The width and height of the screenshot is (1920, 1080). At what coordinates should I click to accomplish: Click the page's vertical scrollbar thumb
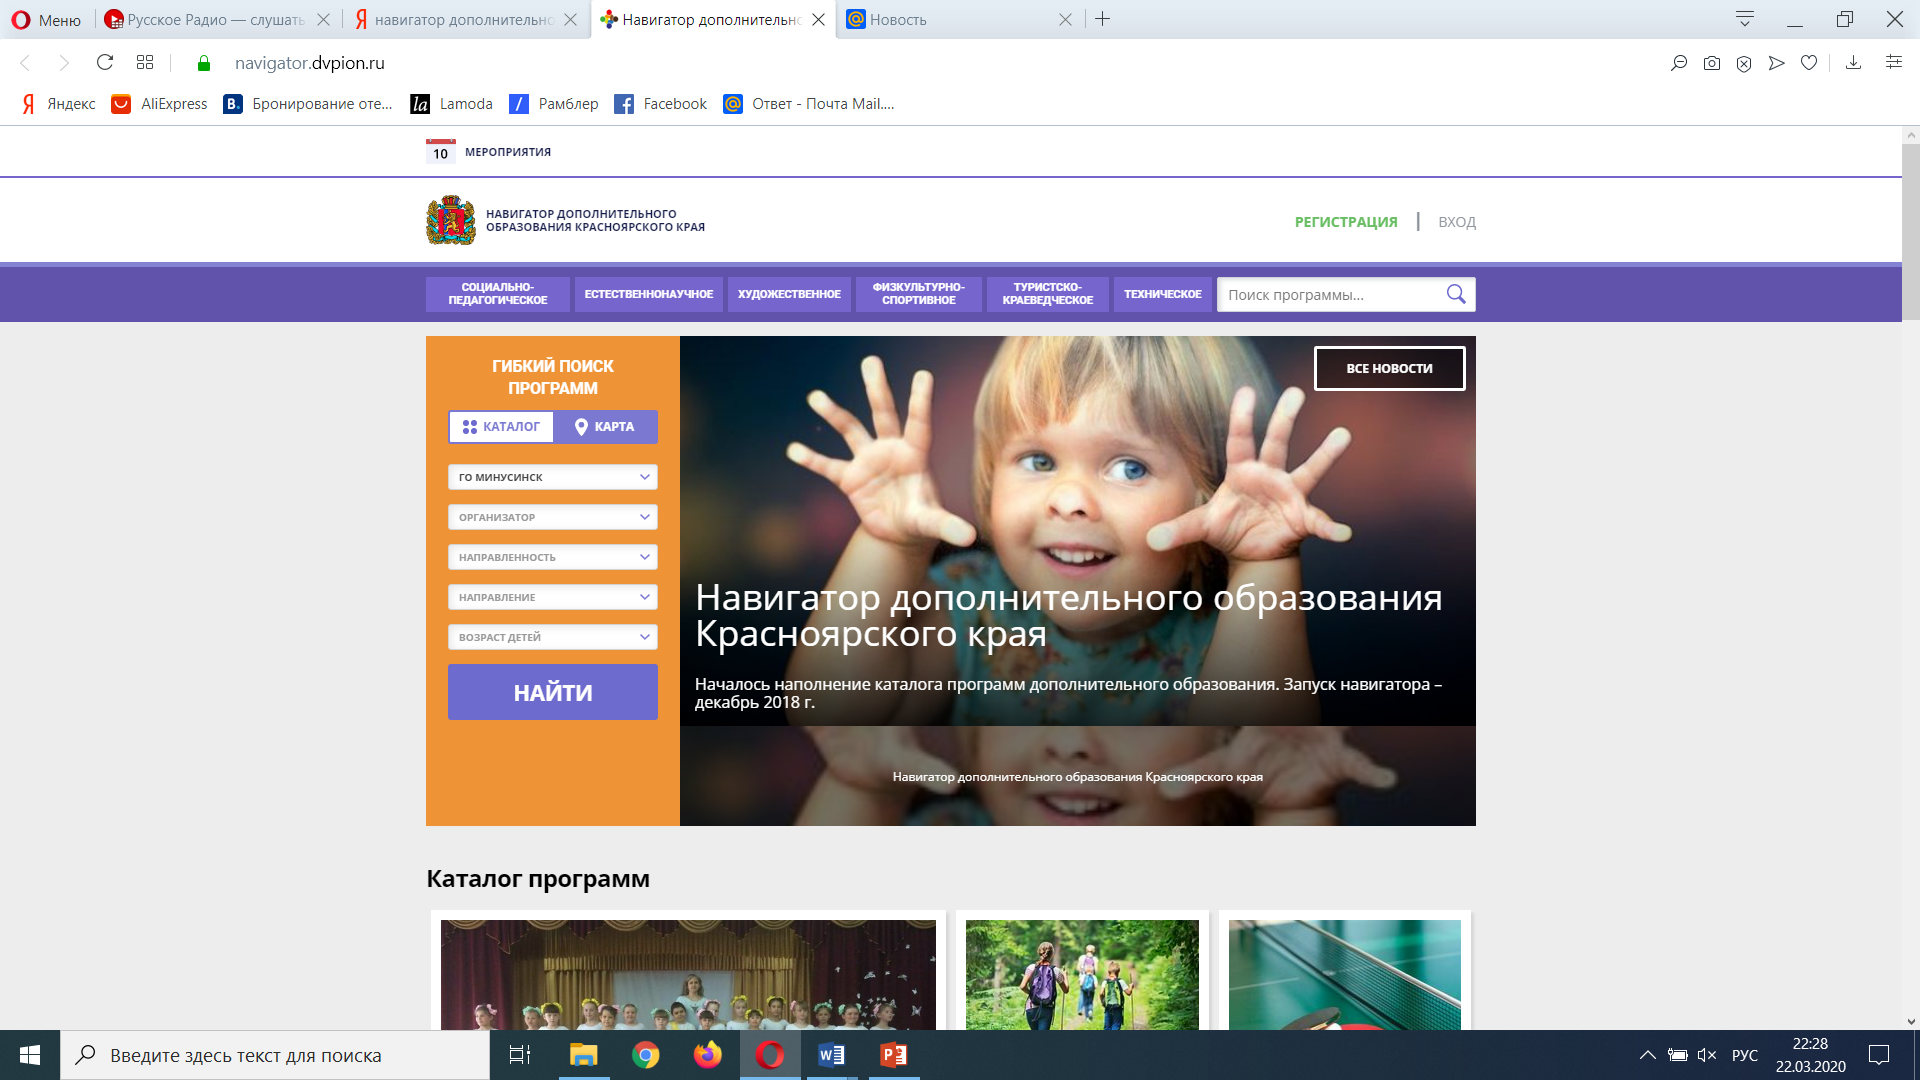tap(1910, 230)
